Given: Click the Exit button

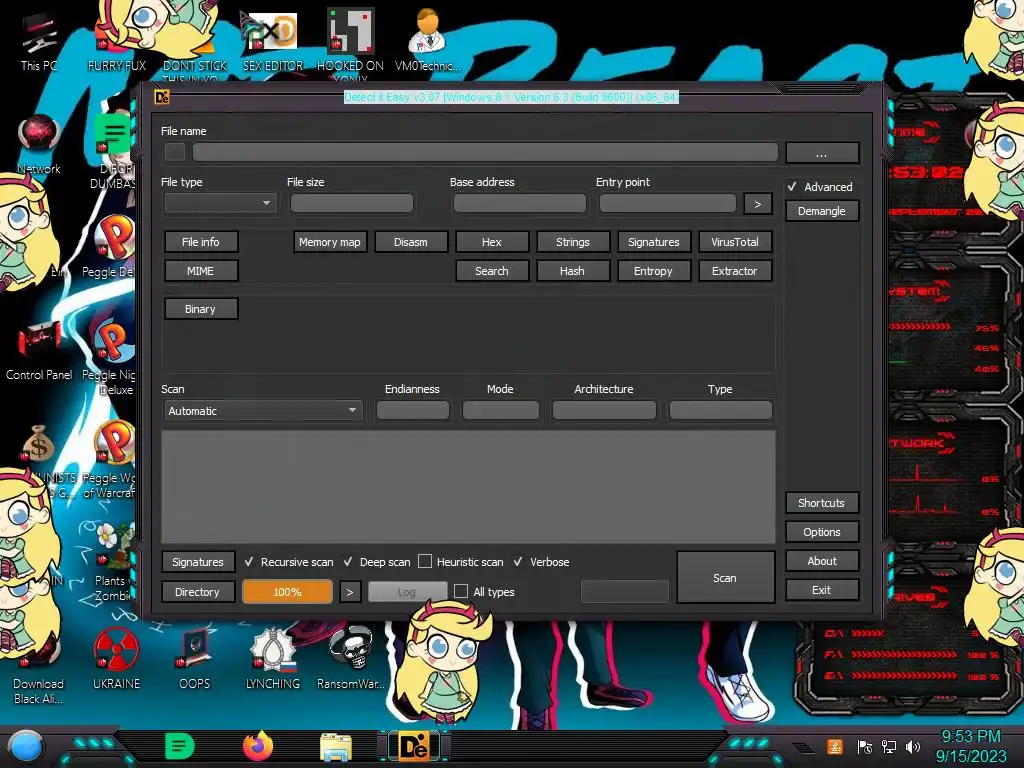Looking at the screenshot, I should pyautogui.click(x=822, y=590).
